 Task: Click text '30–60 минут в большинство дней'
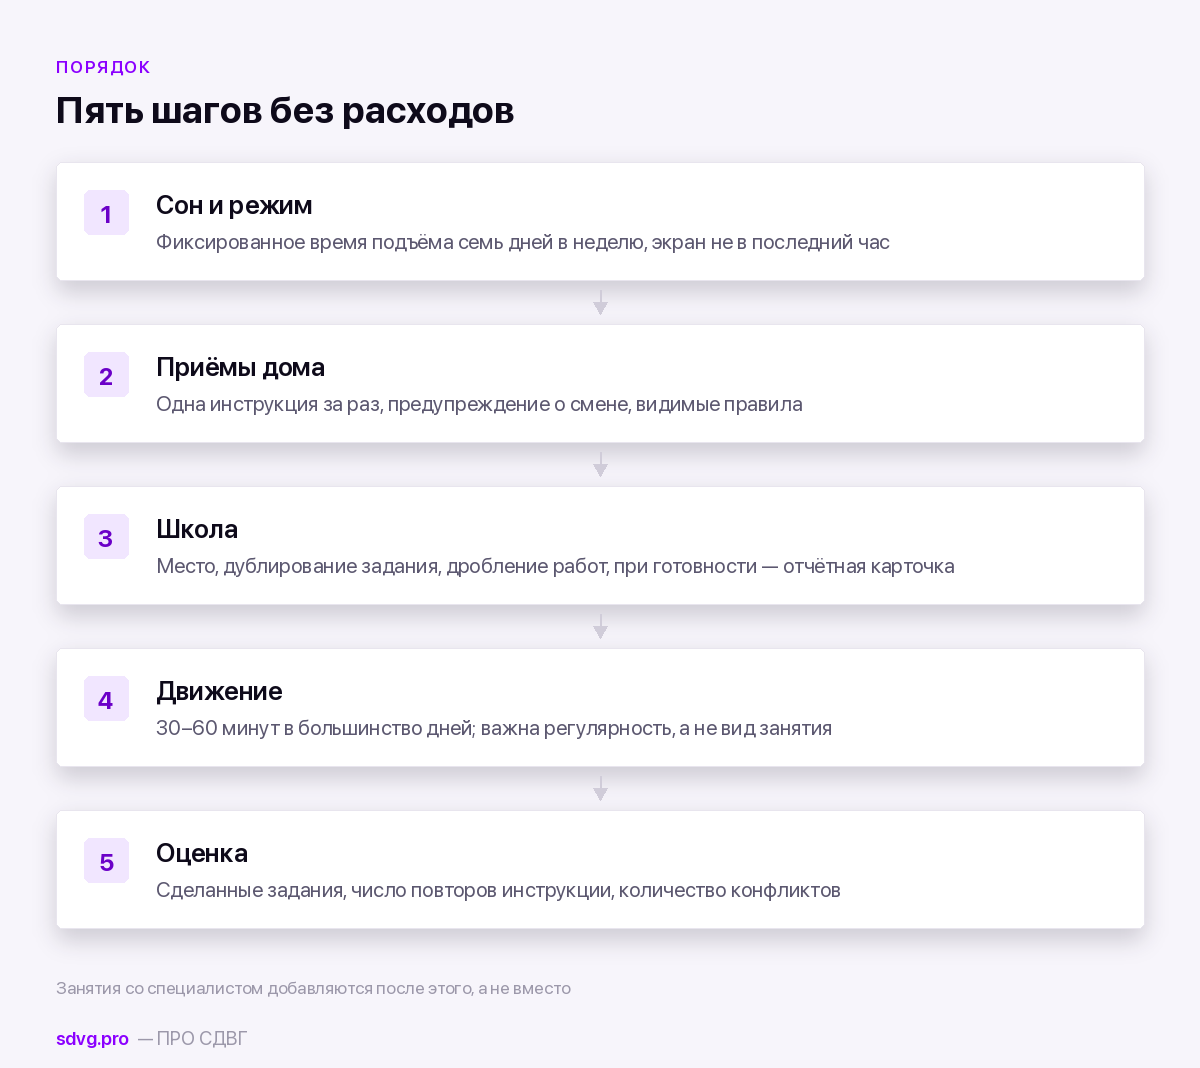[314, 728]
